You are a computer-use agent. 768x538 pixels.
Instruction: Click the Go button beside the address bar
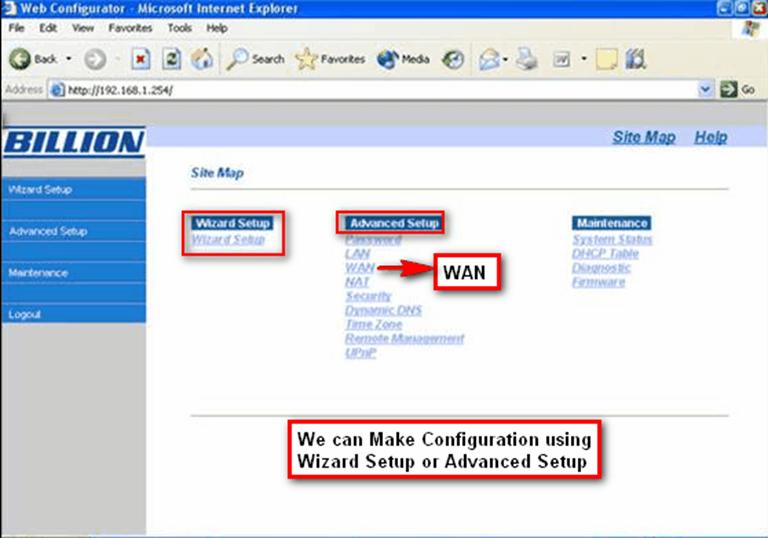tap(737, 89)
